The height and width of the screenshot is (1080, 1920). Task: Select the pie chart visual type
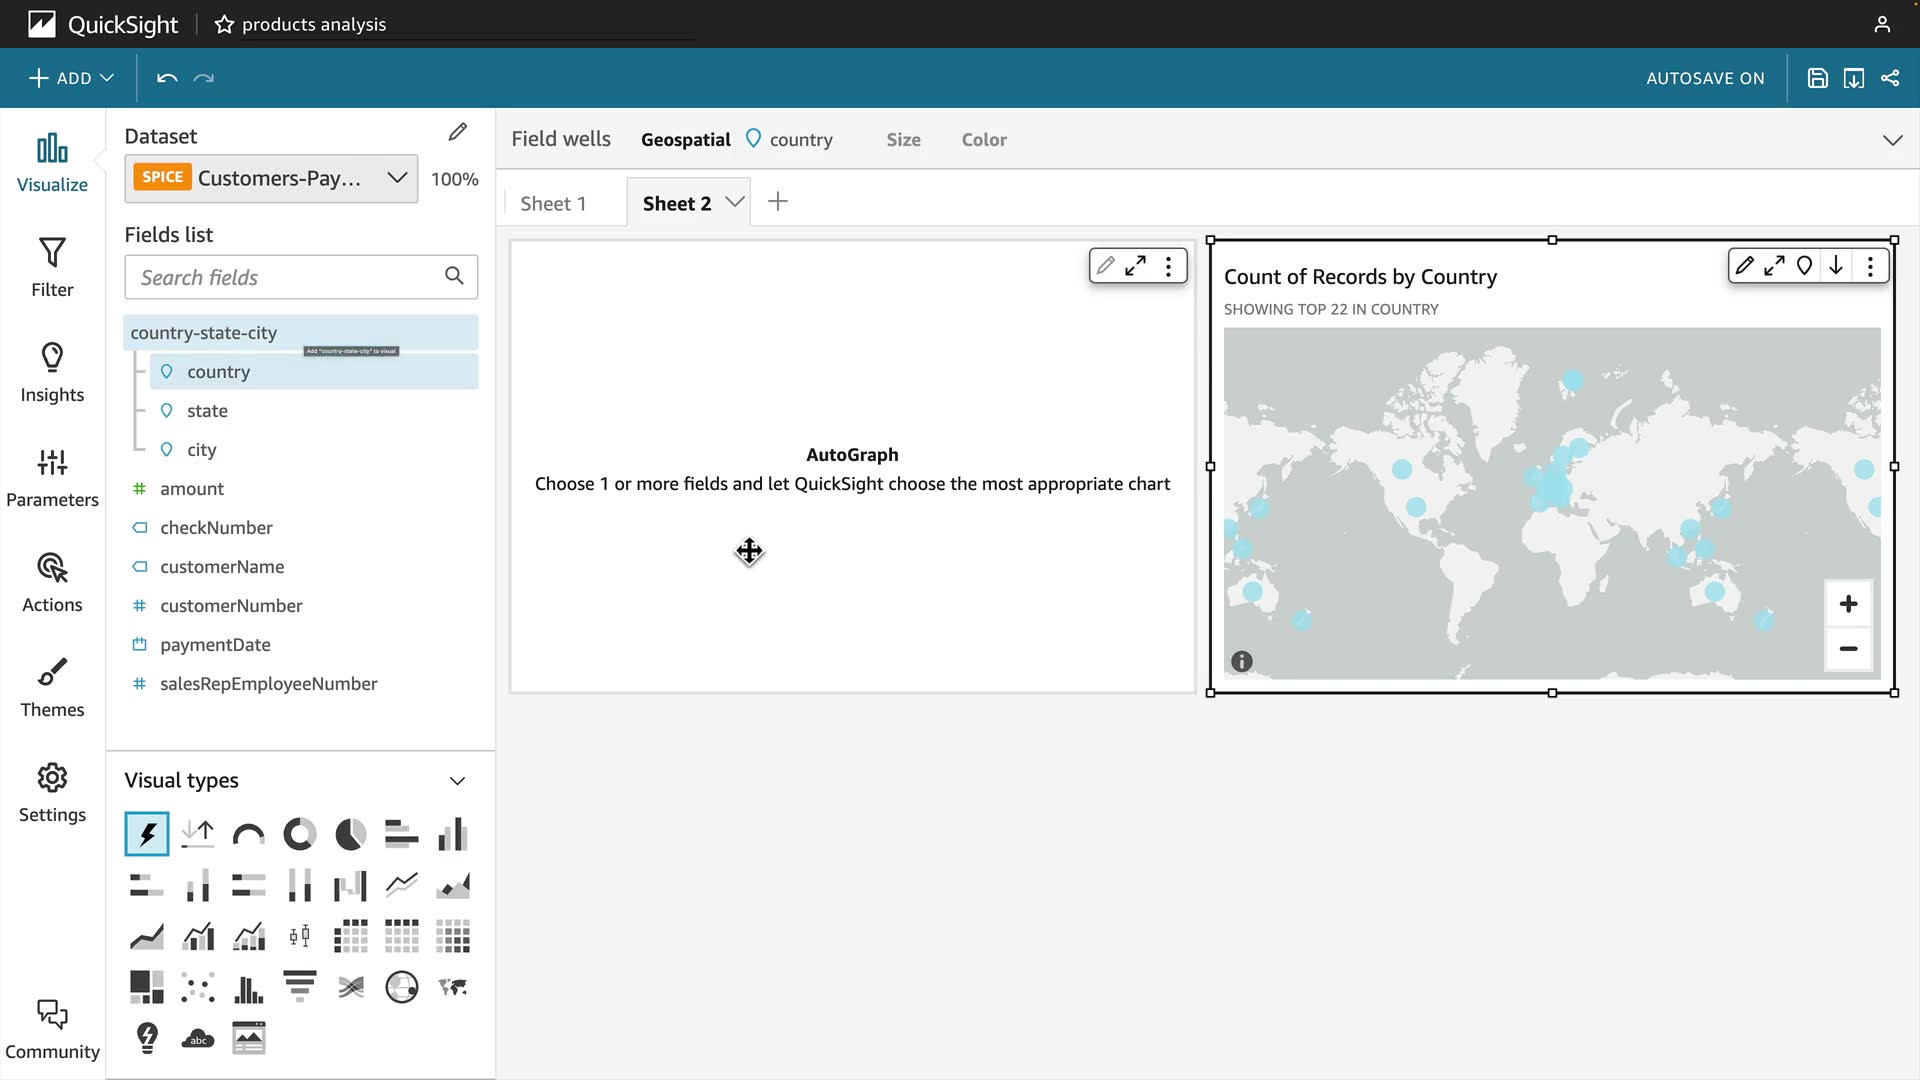coord(350,834)
